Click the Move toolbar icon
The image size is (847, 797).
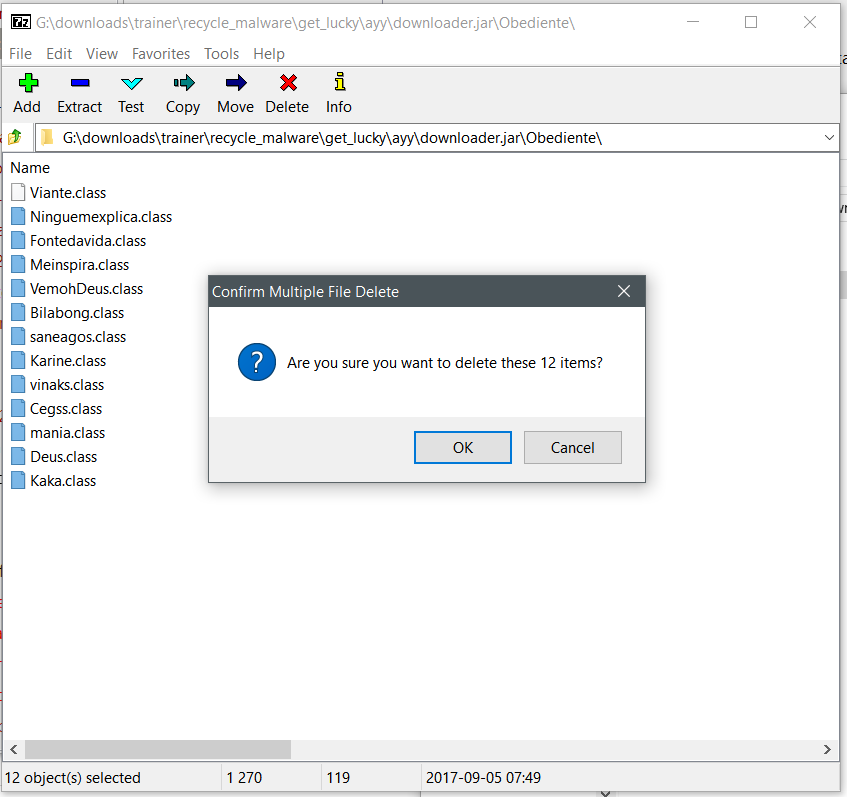[235, 84]
